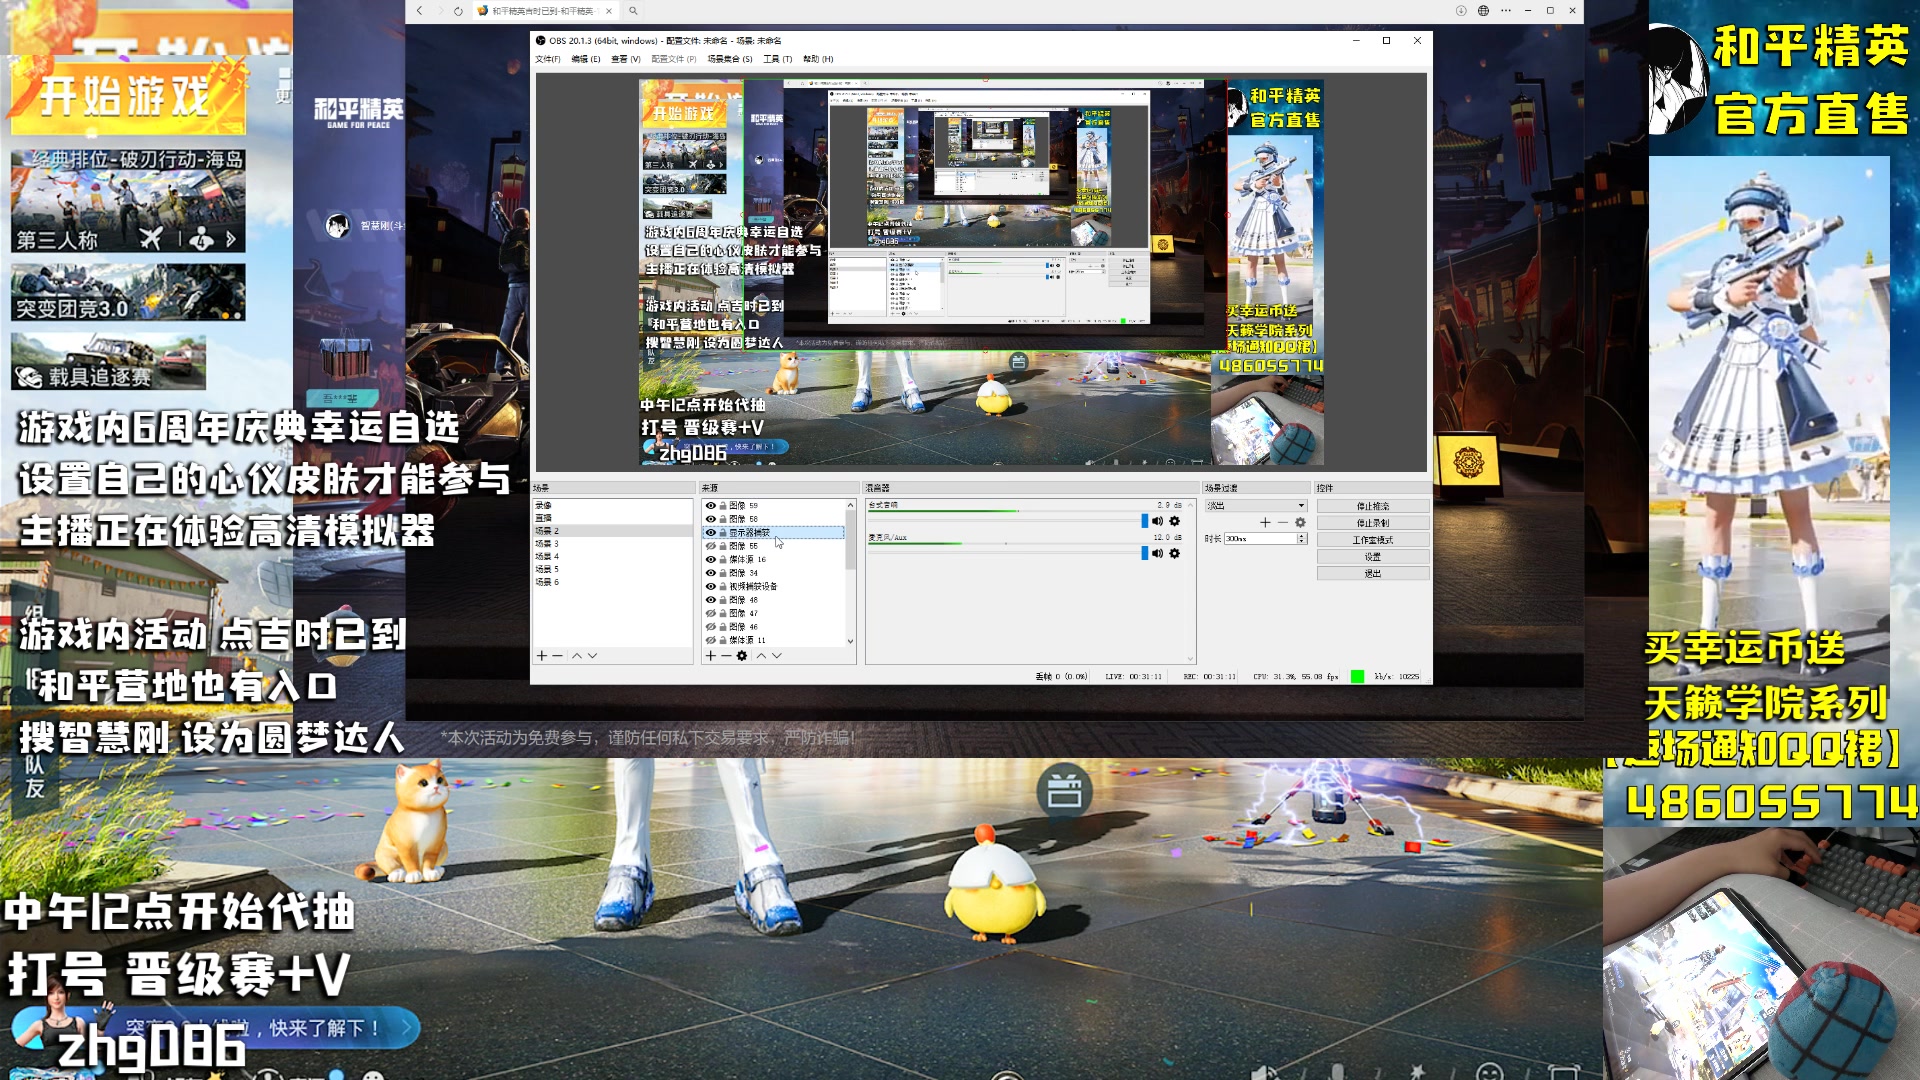Click the 退出 exit button
The height and width of the screenshot is (1080, 1920).
pos(1372,574)
